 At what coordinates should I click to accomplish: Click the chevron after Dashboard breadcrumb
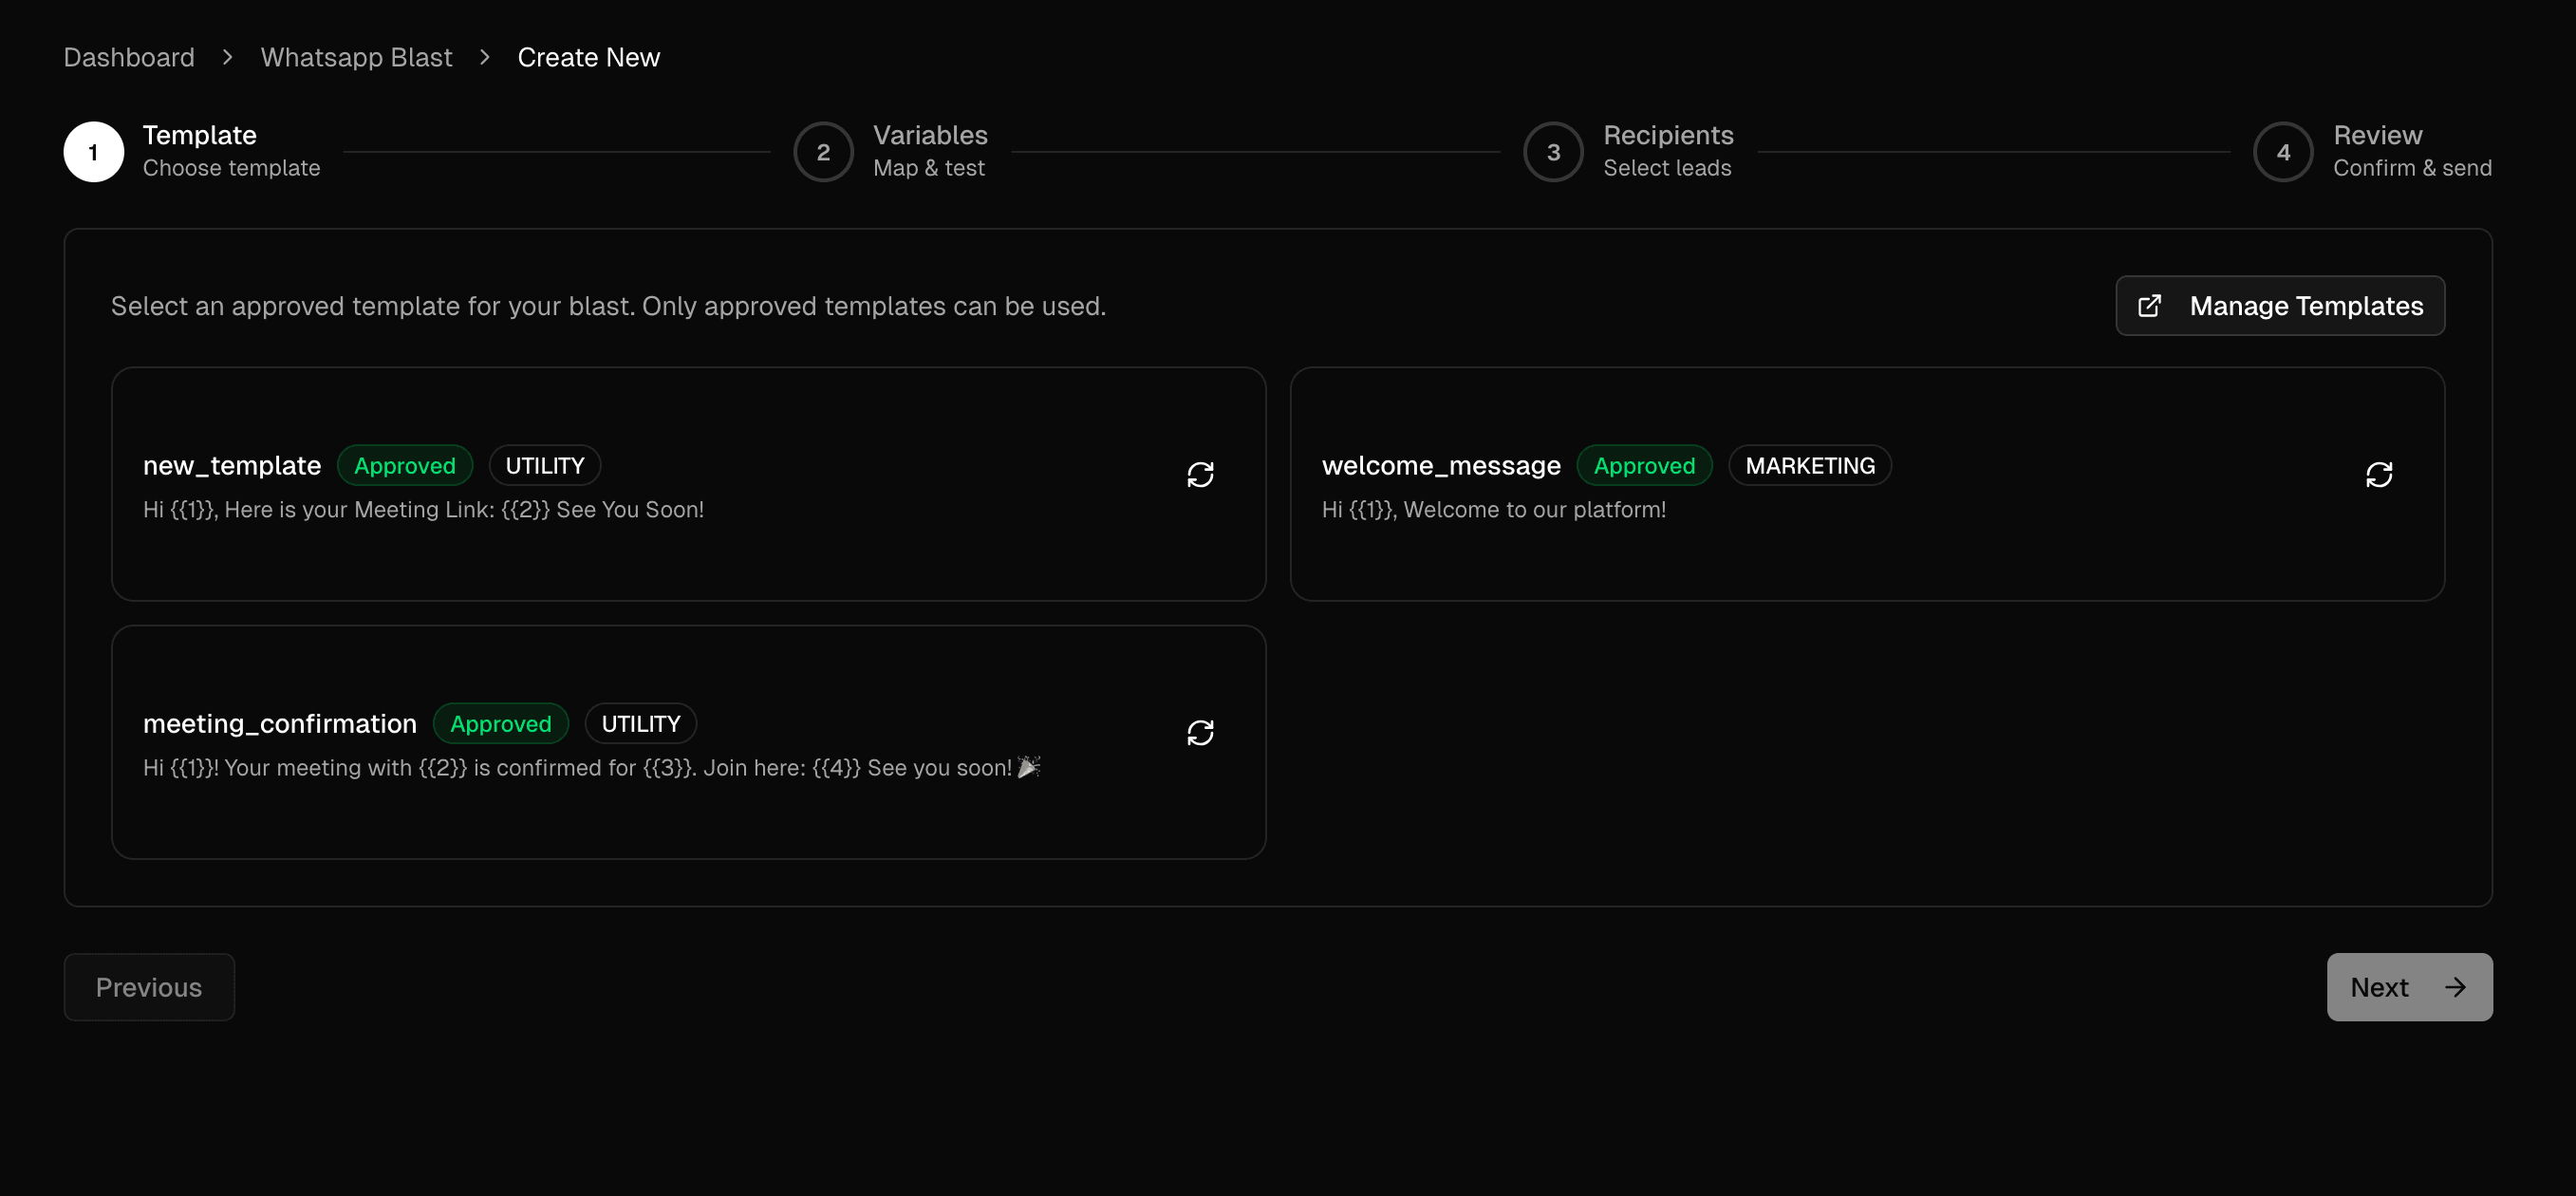point(228,57)
